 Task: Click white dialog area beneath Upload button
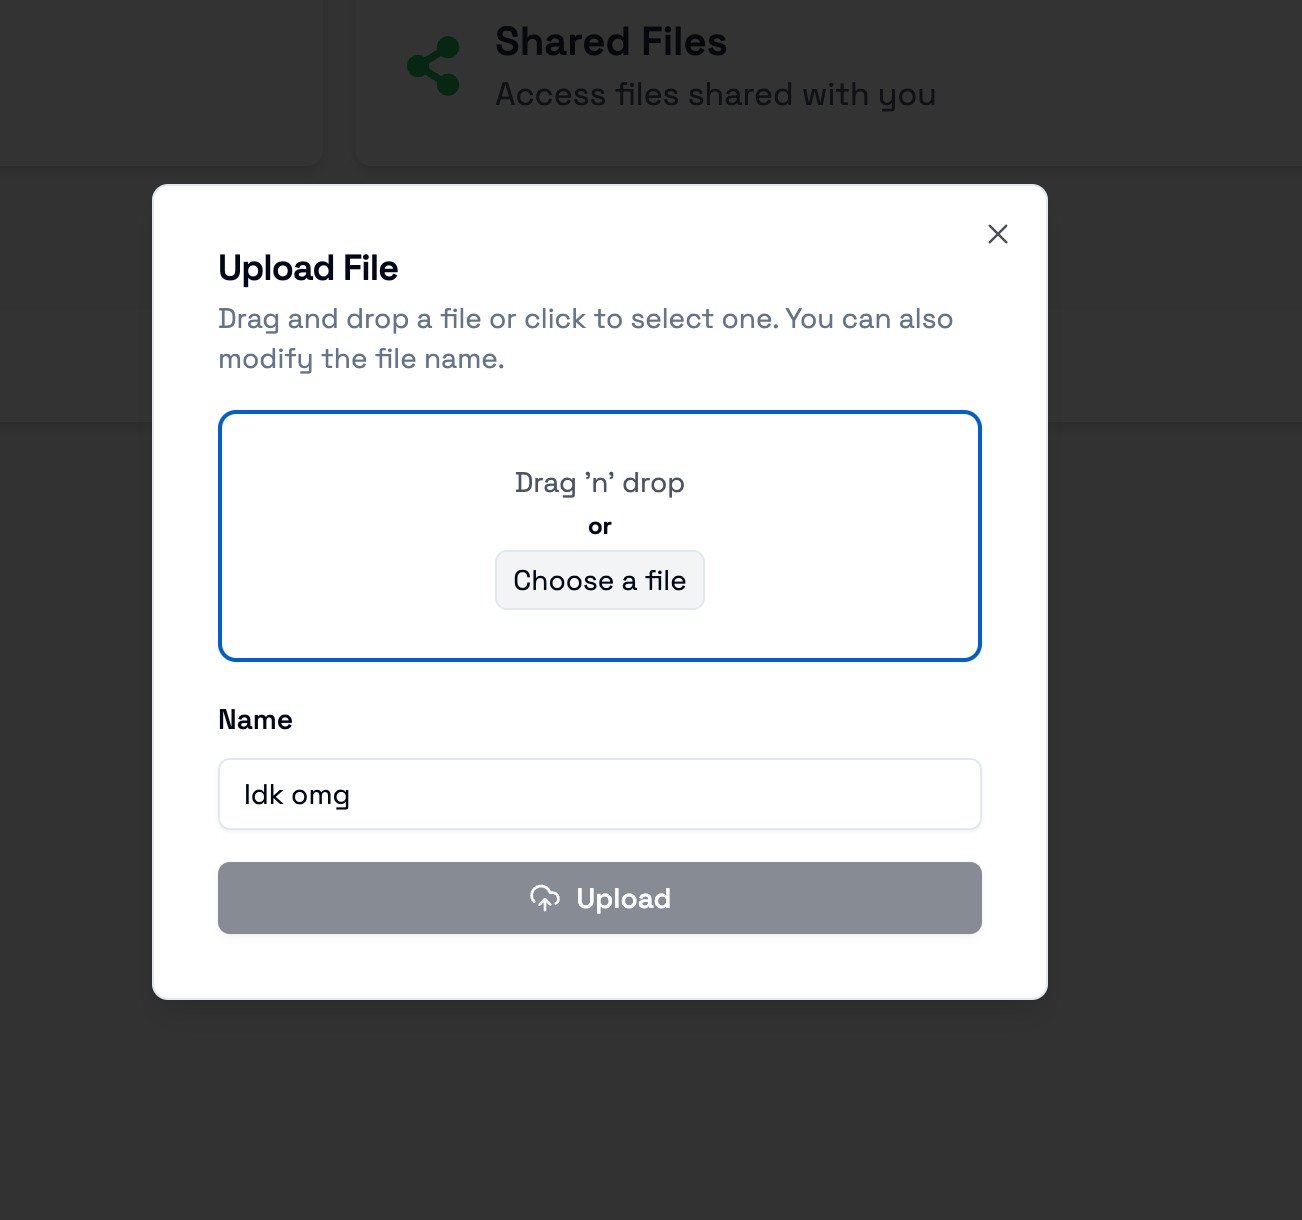(x=600, y=966)
